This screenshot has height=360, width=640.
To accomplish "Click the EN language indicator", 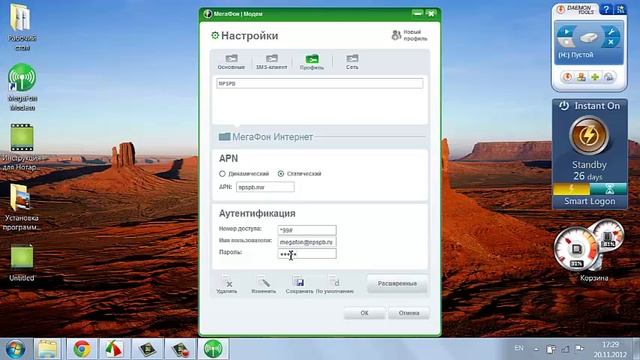I will click(519, 348).
